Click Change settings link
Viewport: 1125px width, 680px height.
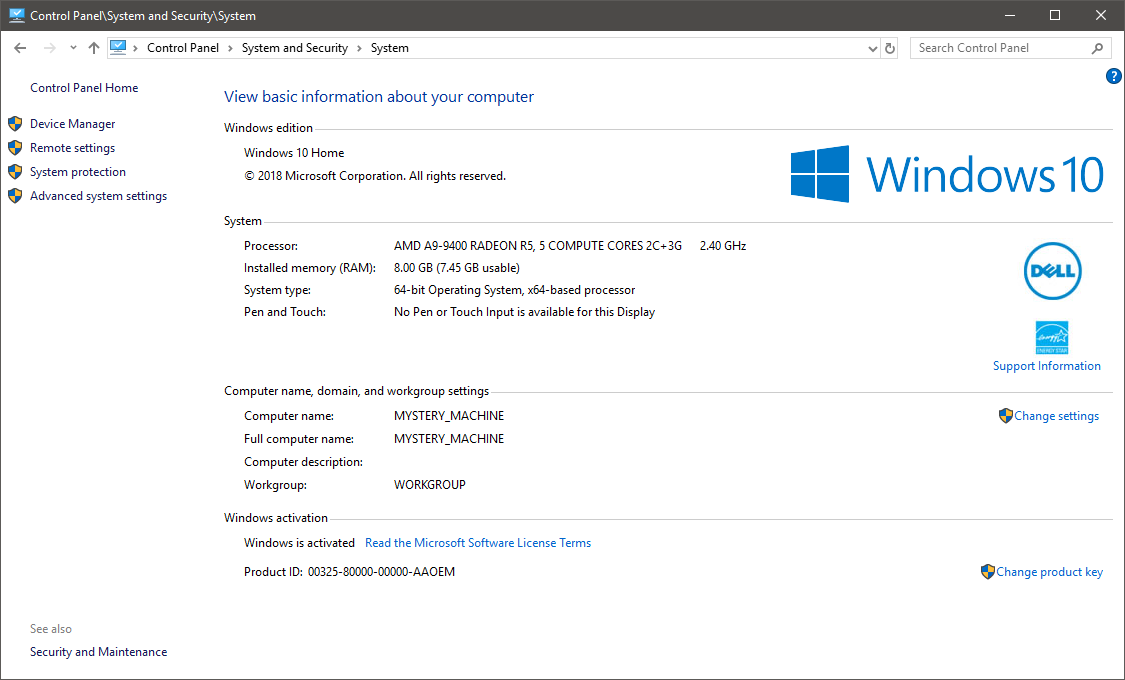click(1056, 416)
